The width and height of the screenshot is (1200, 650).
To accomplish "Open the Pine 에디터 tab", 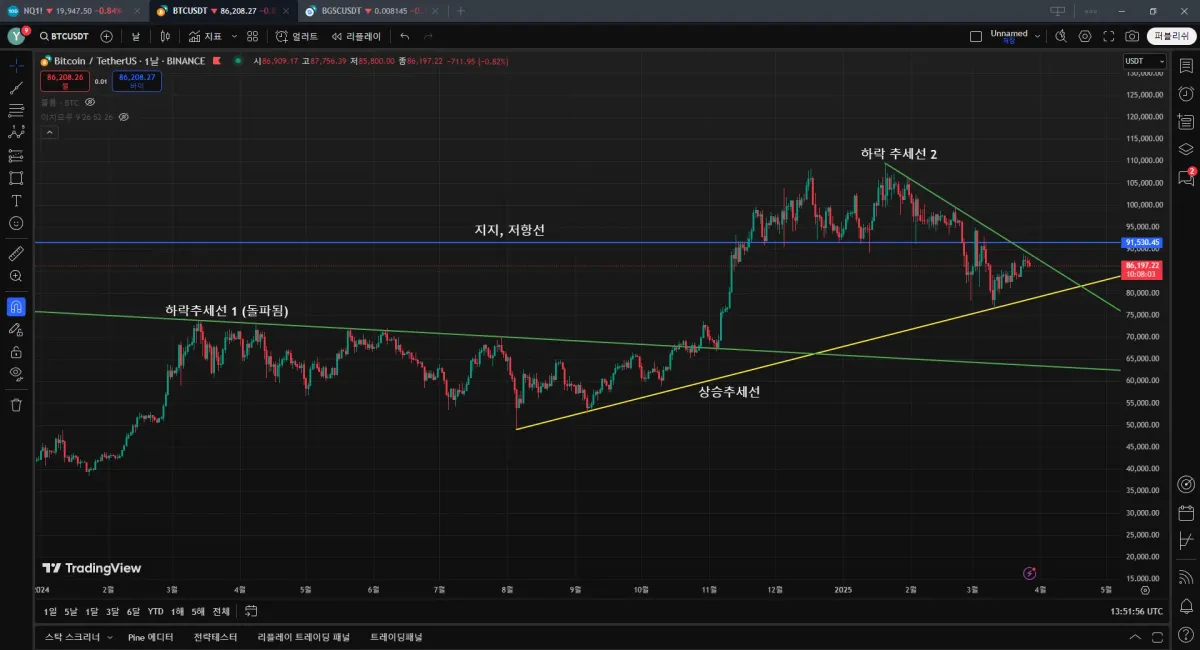I will (150, 637).
